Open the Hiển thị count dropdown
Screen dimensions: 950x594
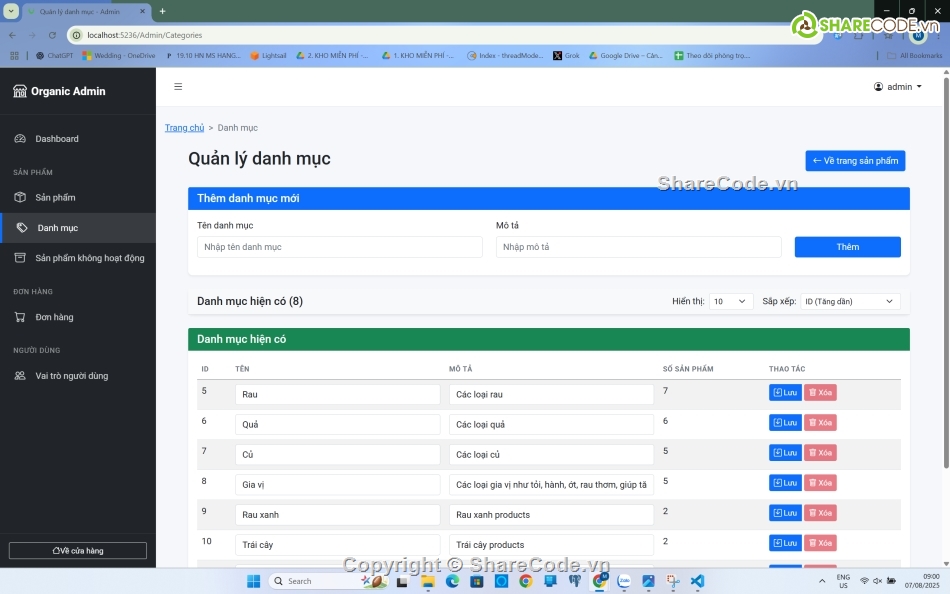coord(731,301)
